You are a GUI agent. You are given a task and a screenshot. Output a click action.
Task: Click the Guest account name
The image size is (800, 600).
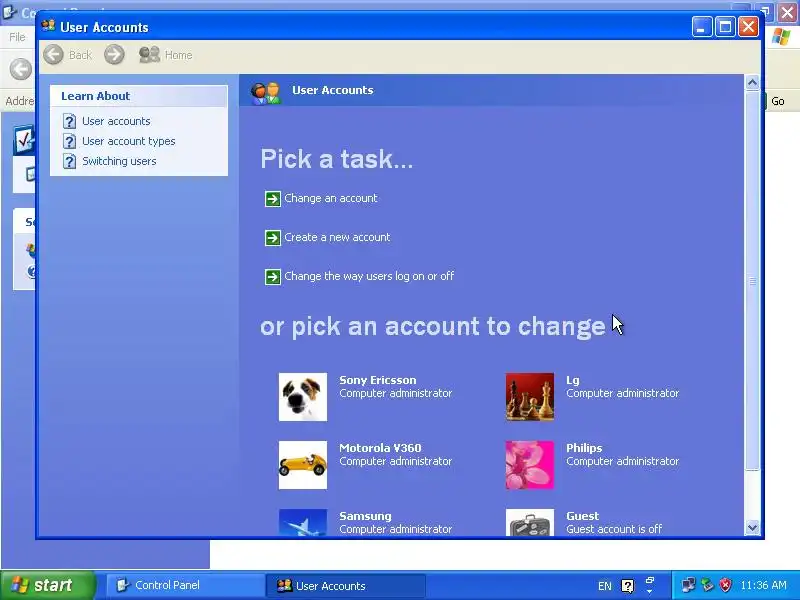(582, 516)
